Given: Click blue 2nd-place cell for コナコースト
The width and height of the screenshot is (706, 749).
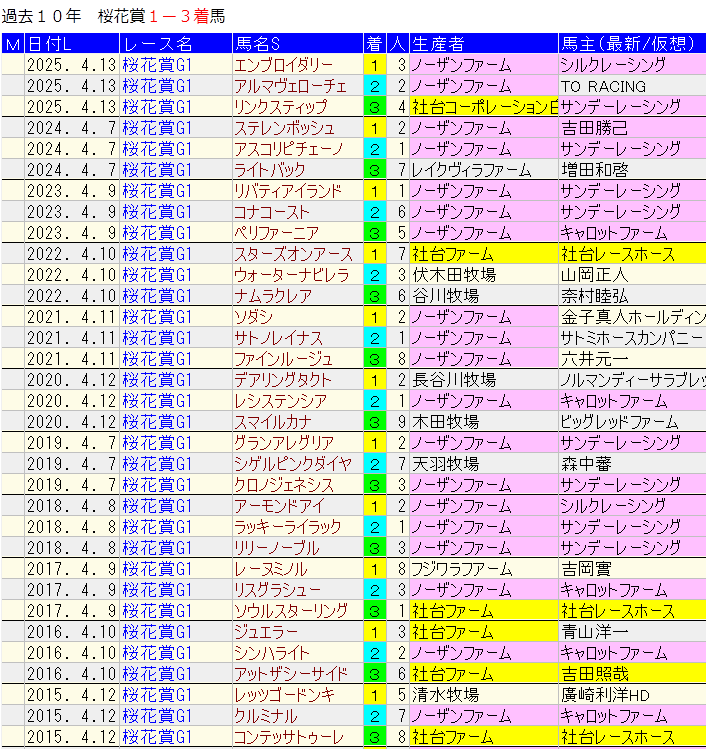Looking at the screenshot, I should pos(375,212).
